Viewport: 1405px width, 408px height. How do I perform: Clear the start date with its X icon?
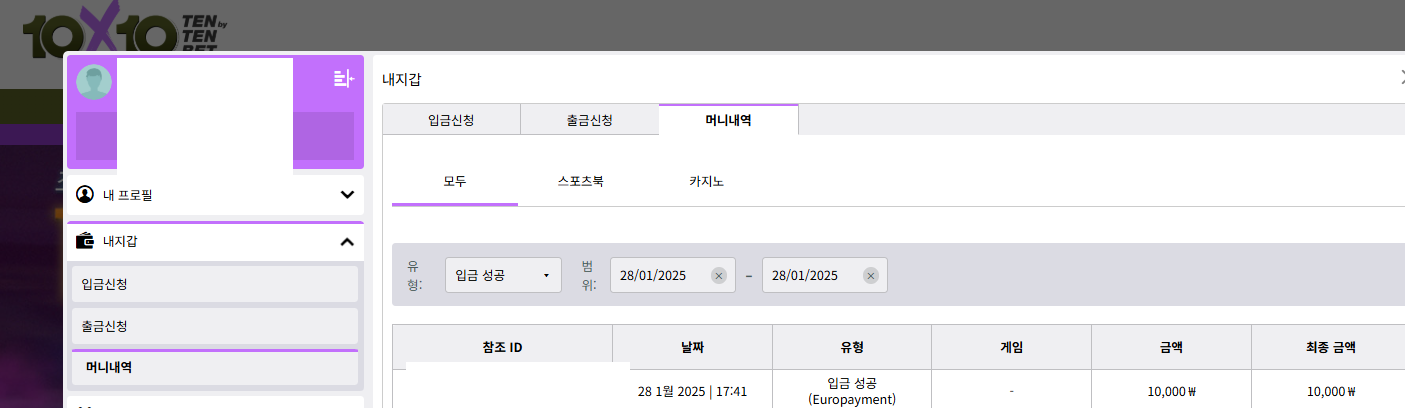coord(718,276)
